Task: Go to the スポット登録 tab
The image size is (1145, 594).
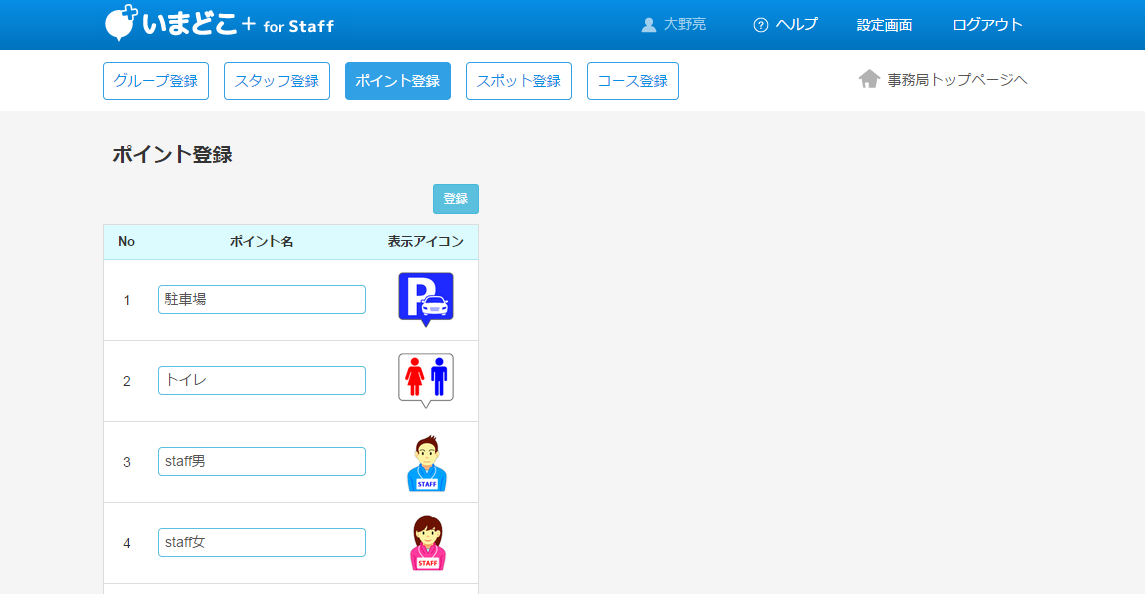Action: click(519, 81)
